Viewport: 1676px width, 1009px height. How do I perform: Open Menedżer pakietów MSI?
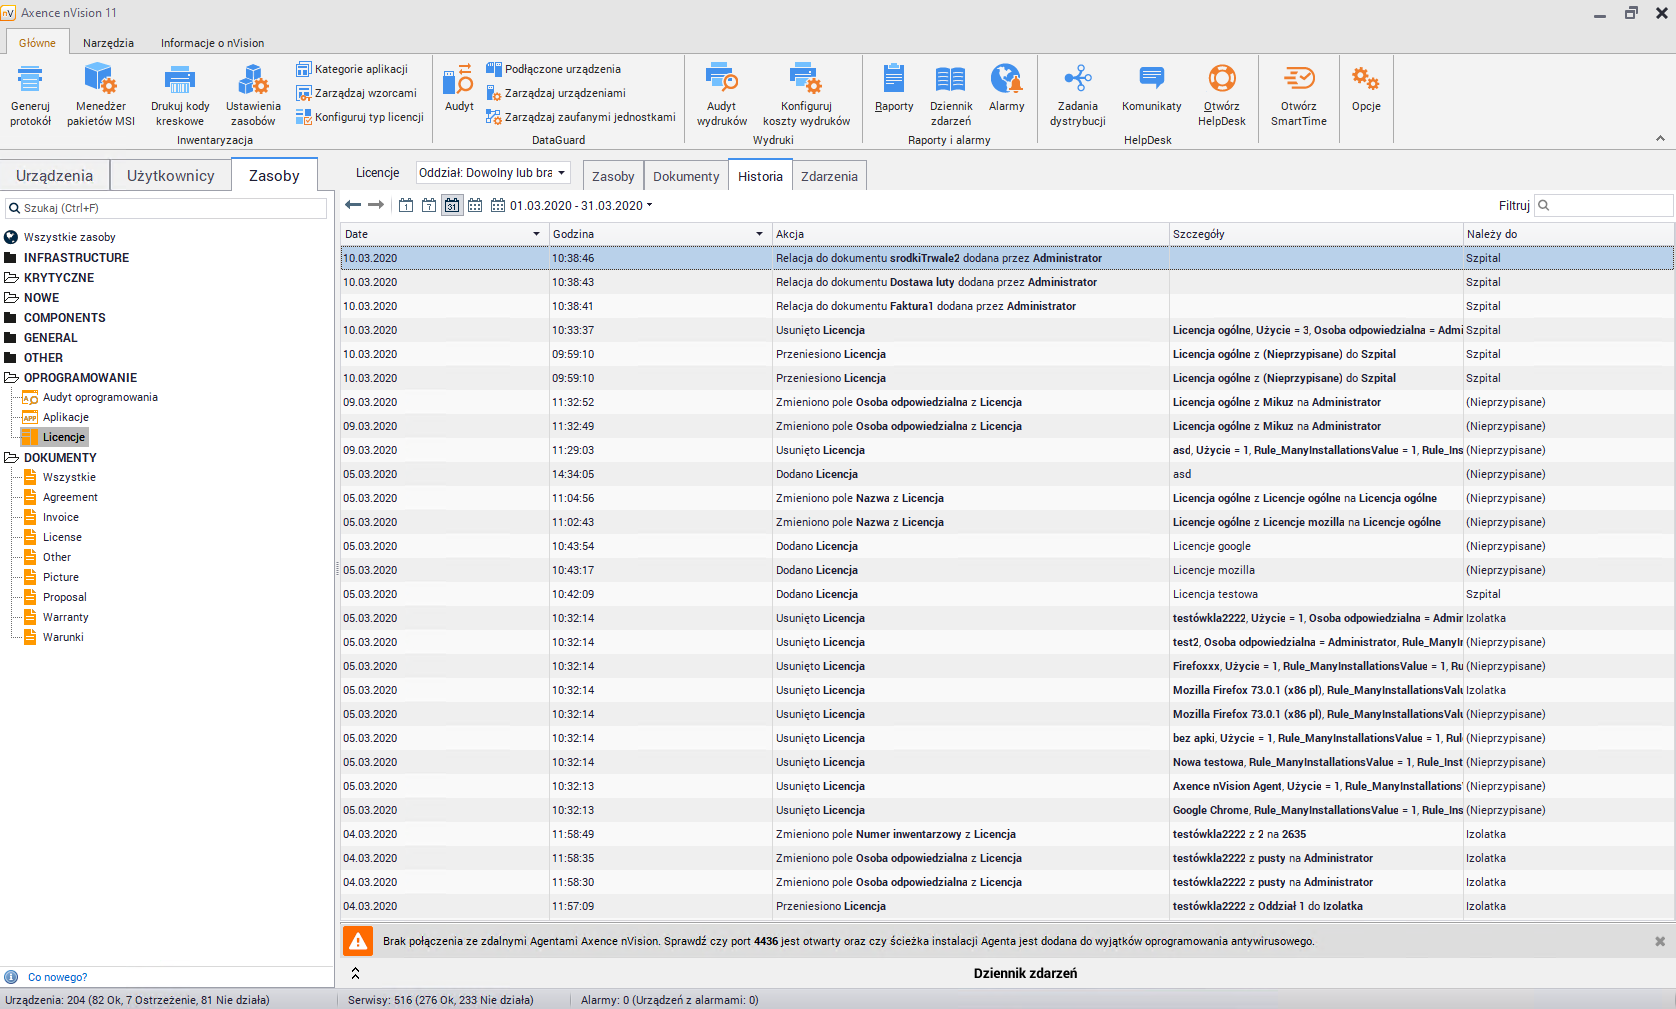pos(100,80)
